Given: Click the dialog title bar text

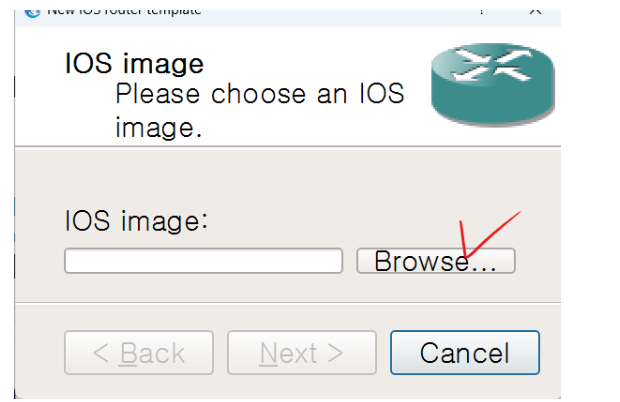Looking at the screenshot, I should click(124, 12).
